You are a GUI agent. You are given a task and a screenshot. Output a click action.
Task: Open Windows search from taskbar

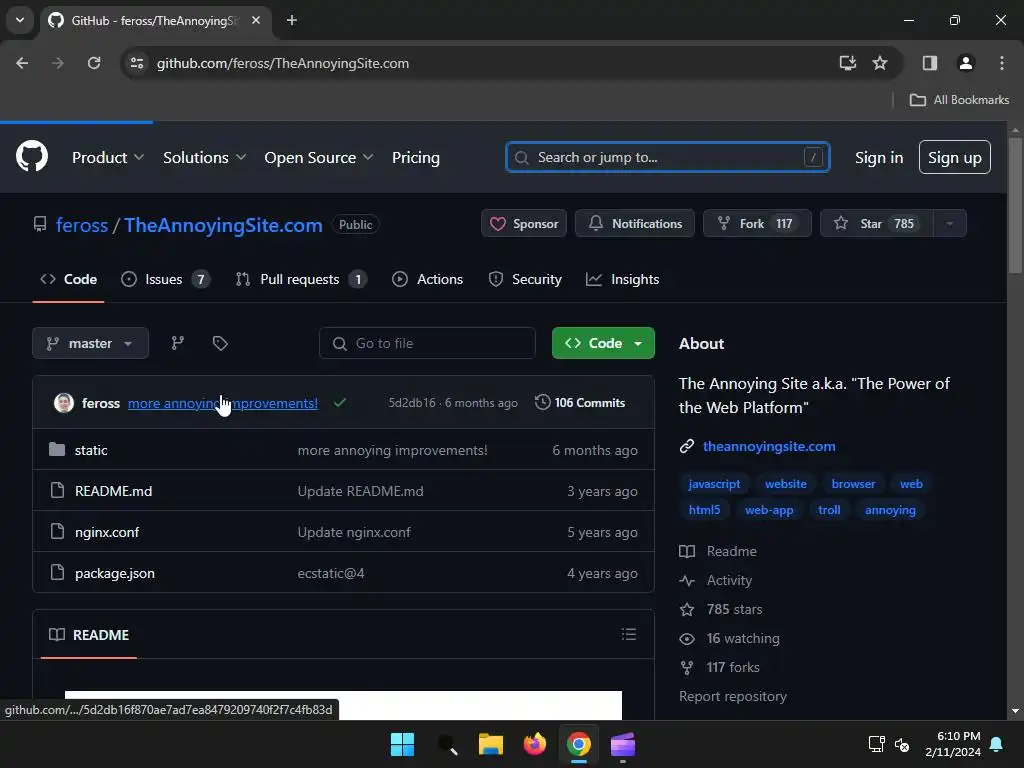pos(447,744)
